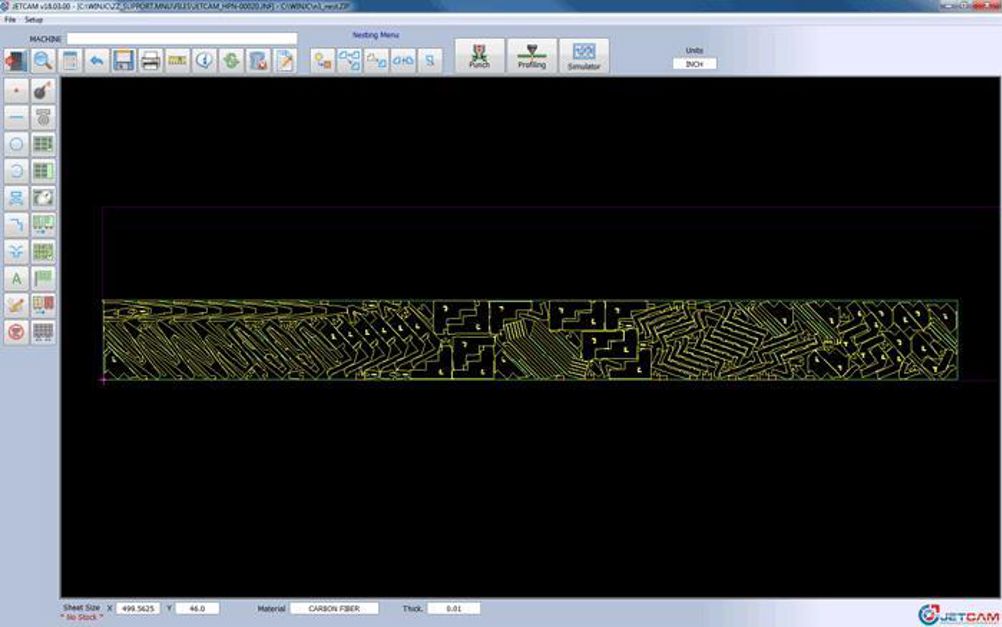Open the Setup menu
The width and height of the screenshot is (1002, 627).
pyautogui.click(x=34, y=20)
